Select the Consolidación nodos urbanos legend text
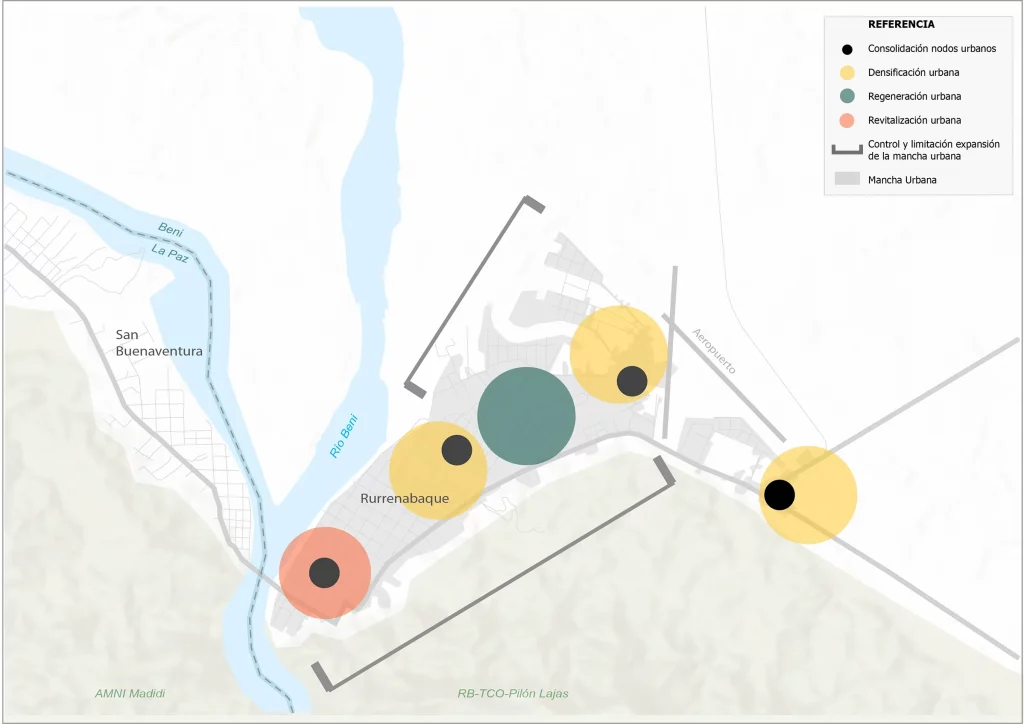Viewport: 1024px width, 724px height. click(931, 49)
